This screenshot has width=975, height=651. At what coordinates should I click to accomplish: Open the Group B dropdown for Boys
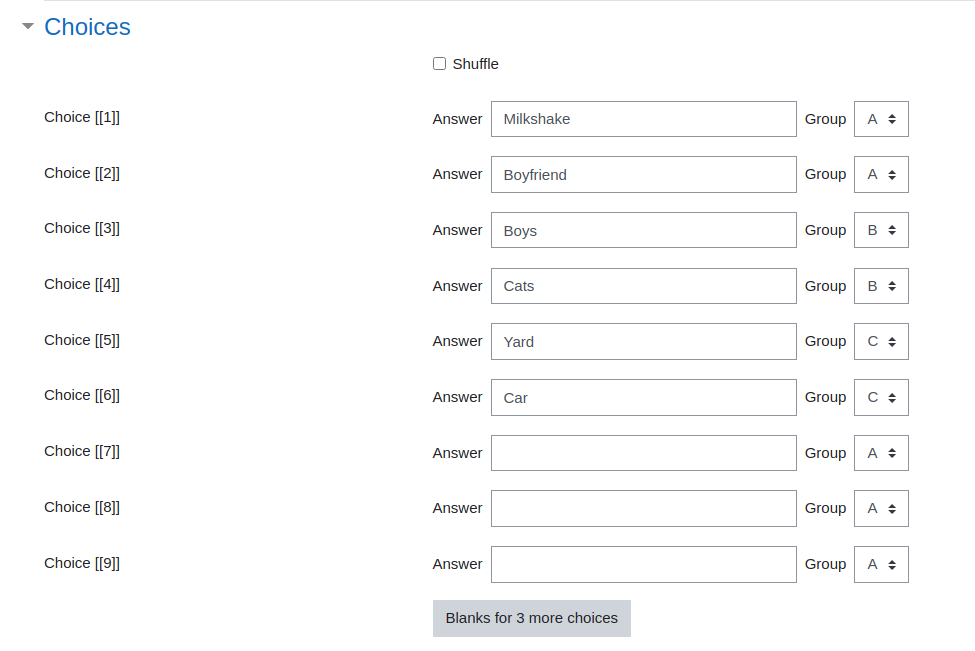[x=881, y=230]
